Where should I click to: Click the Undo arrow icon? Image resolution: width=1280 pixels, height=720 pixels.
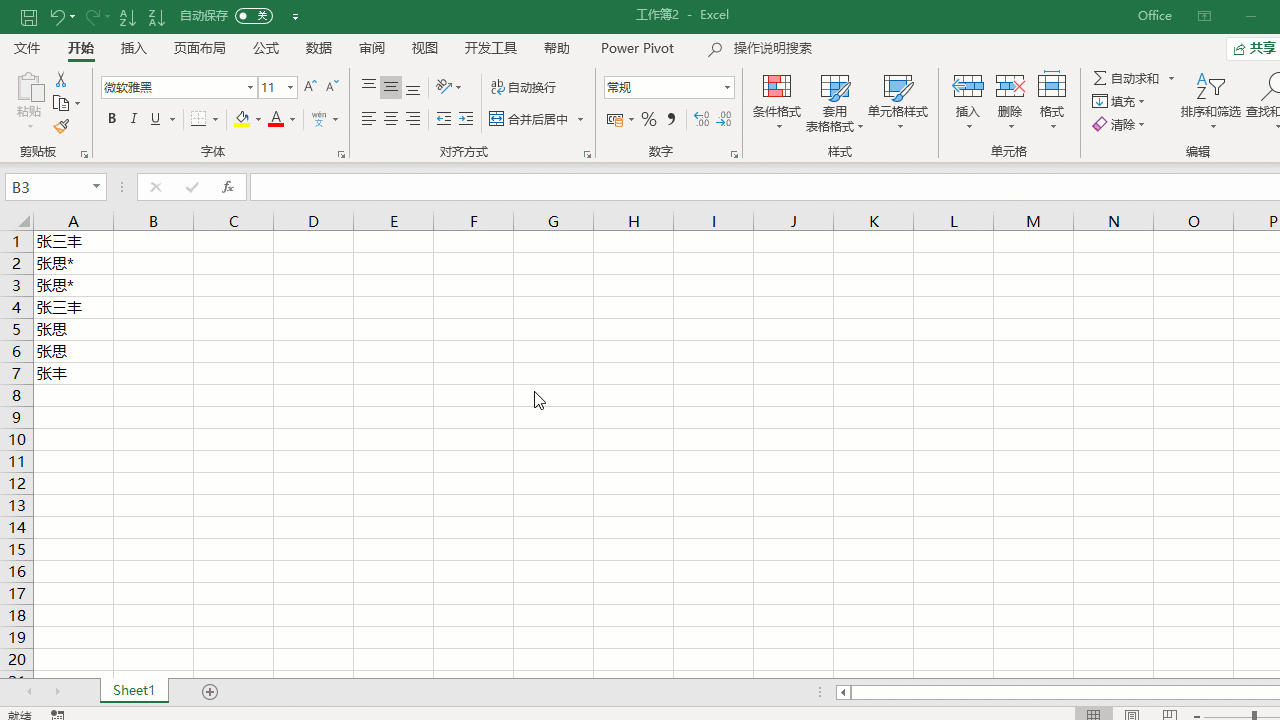[58, 17]
